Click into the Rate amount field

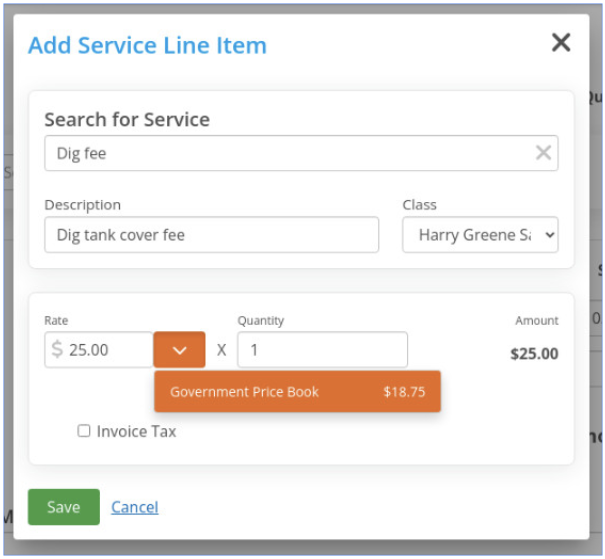coord(99,350)
